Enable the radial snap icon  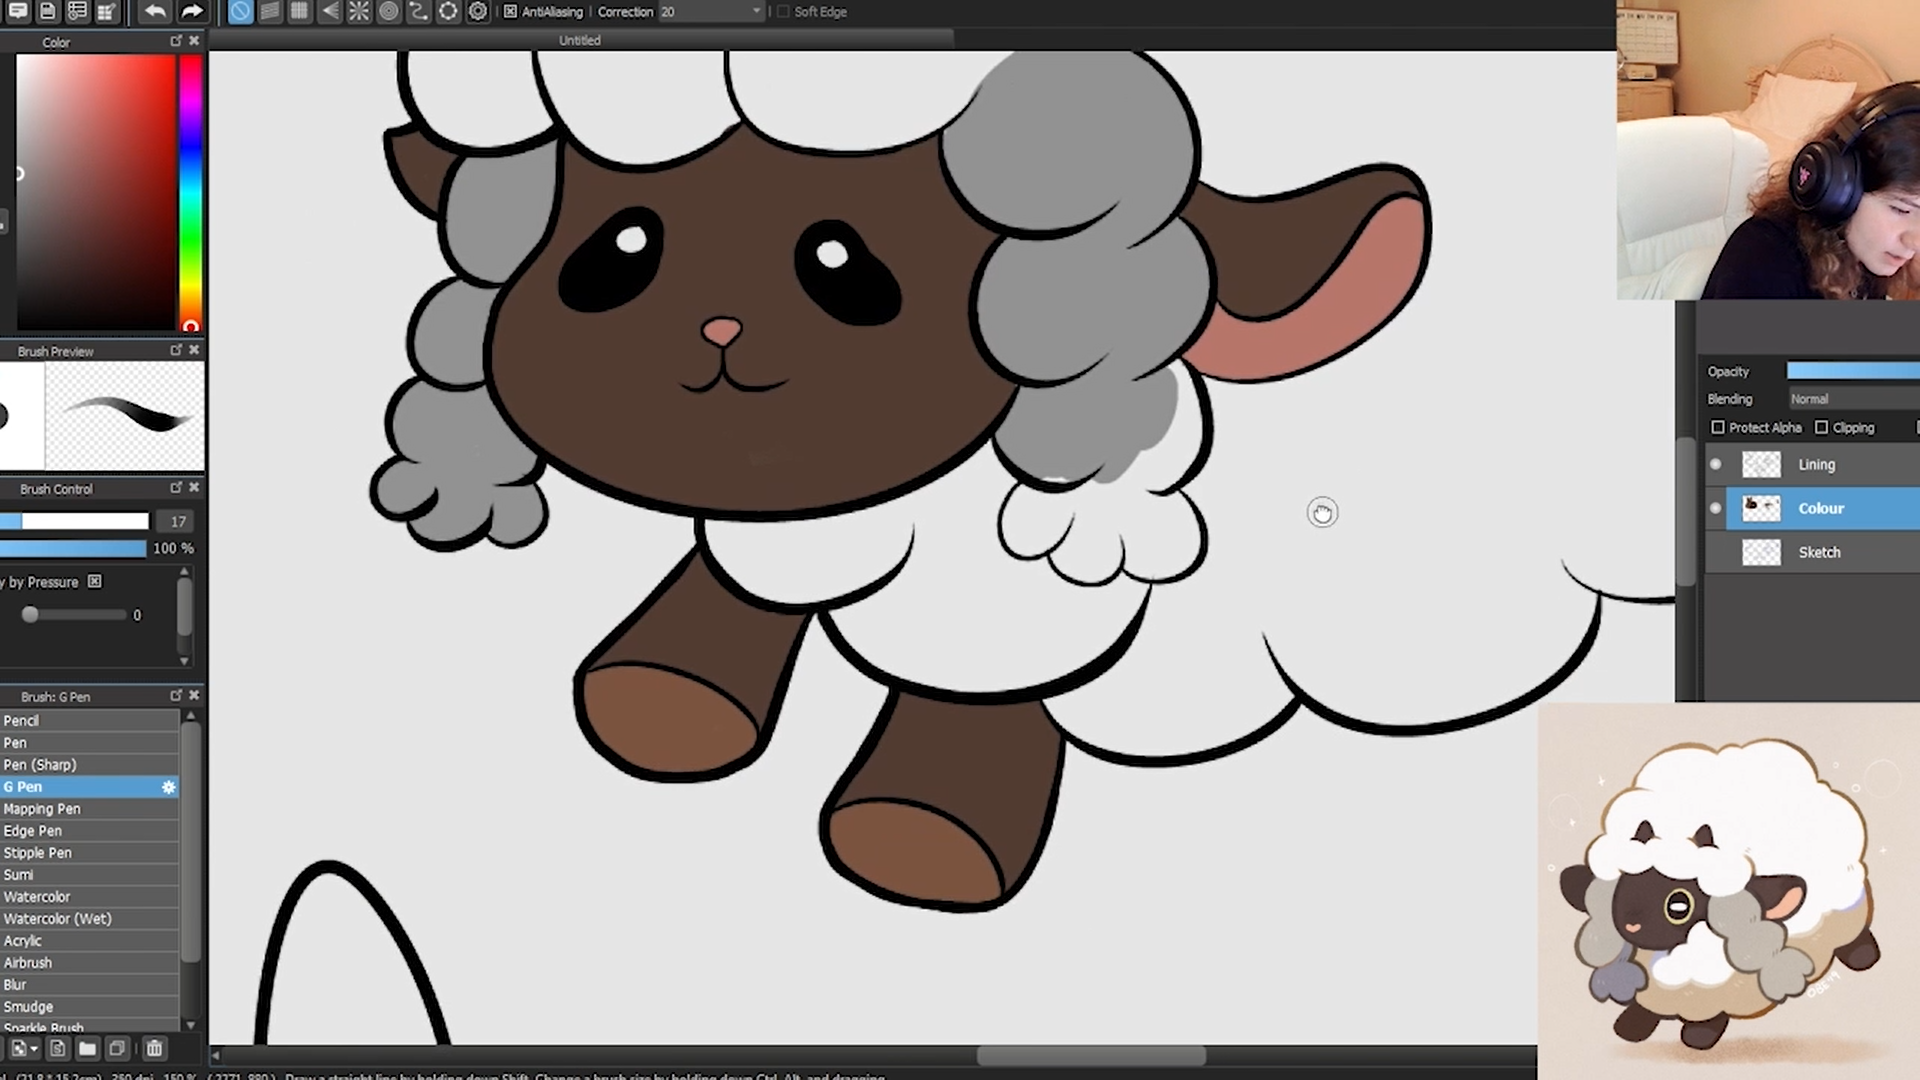tap(359, 11)
